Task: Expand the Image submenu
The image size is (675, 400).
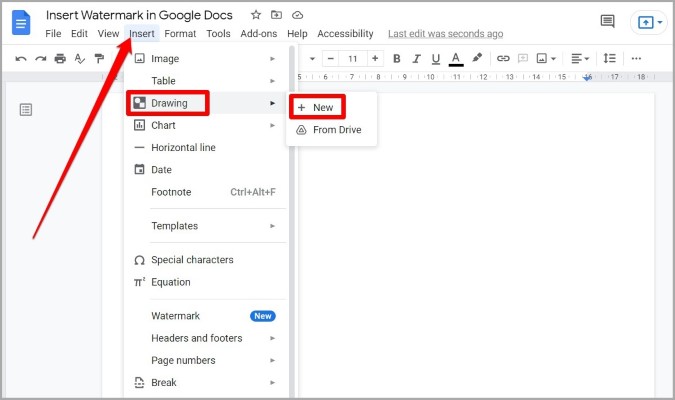Action: [x=206, y=59]
